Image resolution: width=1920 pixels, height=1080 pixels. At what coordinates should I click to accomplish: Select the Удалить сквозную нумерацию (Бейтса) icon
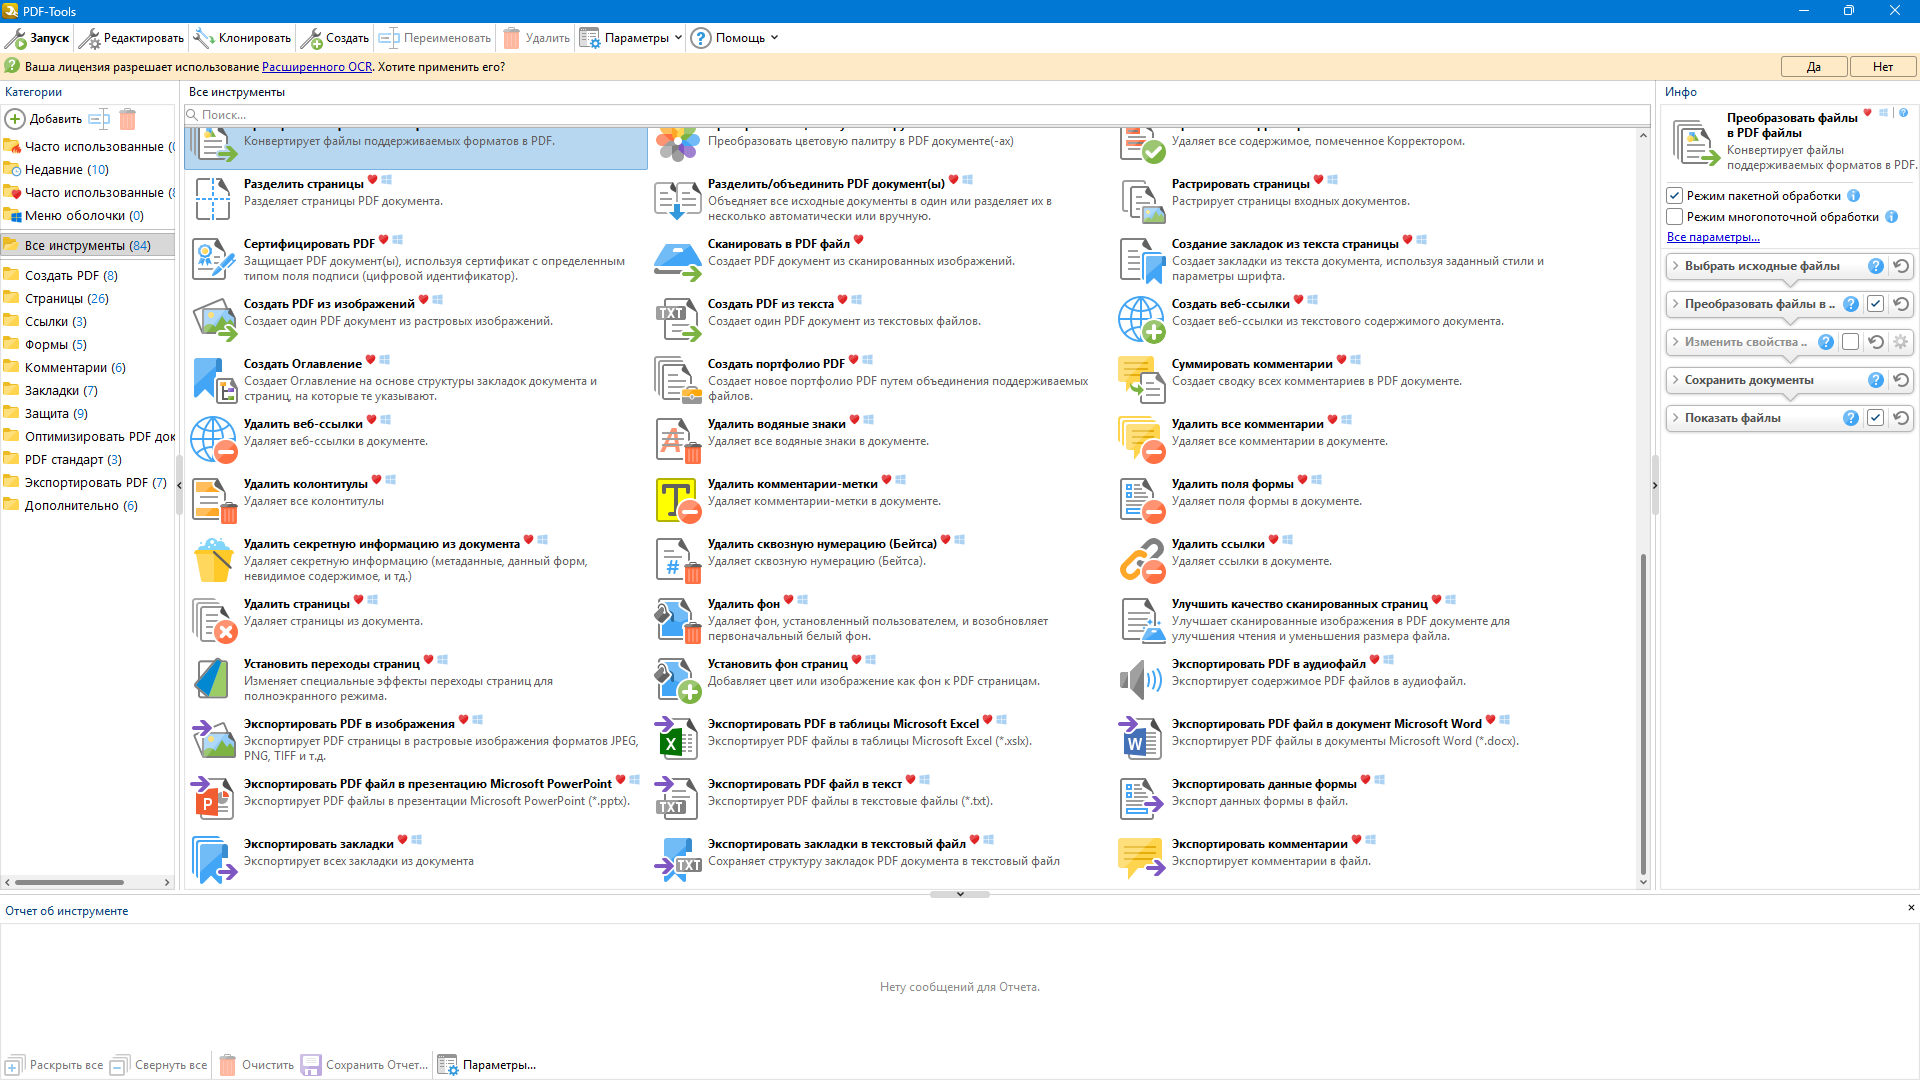tap(677, 558)
